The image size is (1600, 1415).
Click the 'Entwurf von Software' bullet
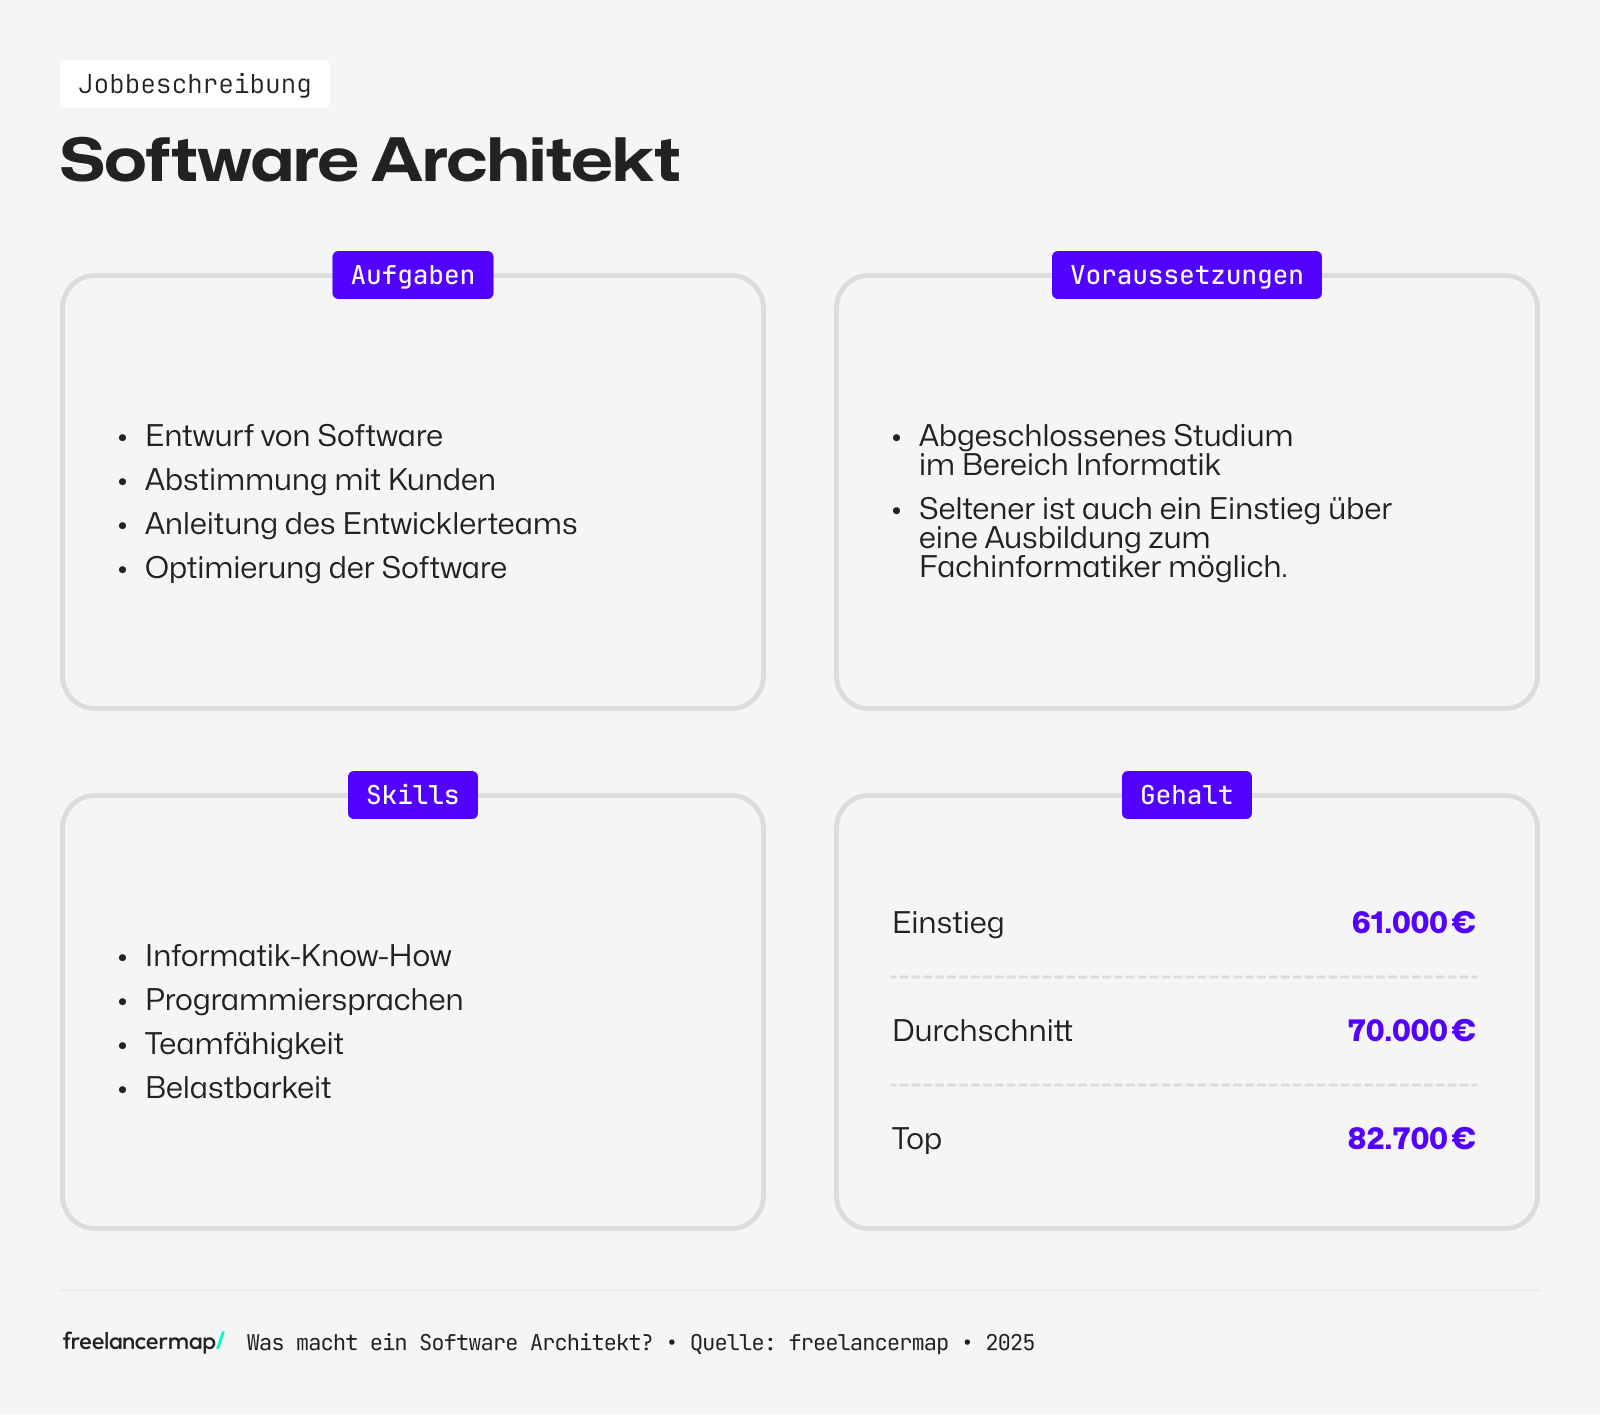pos(293,436)
